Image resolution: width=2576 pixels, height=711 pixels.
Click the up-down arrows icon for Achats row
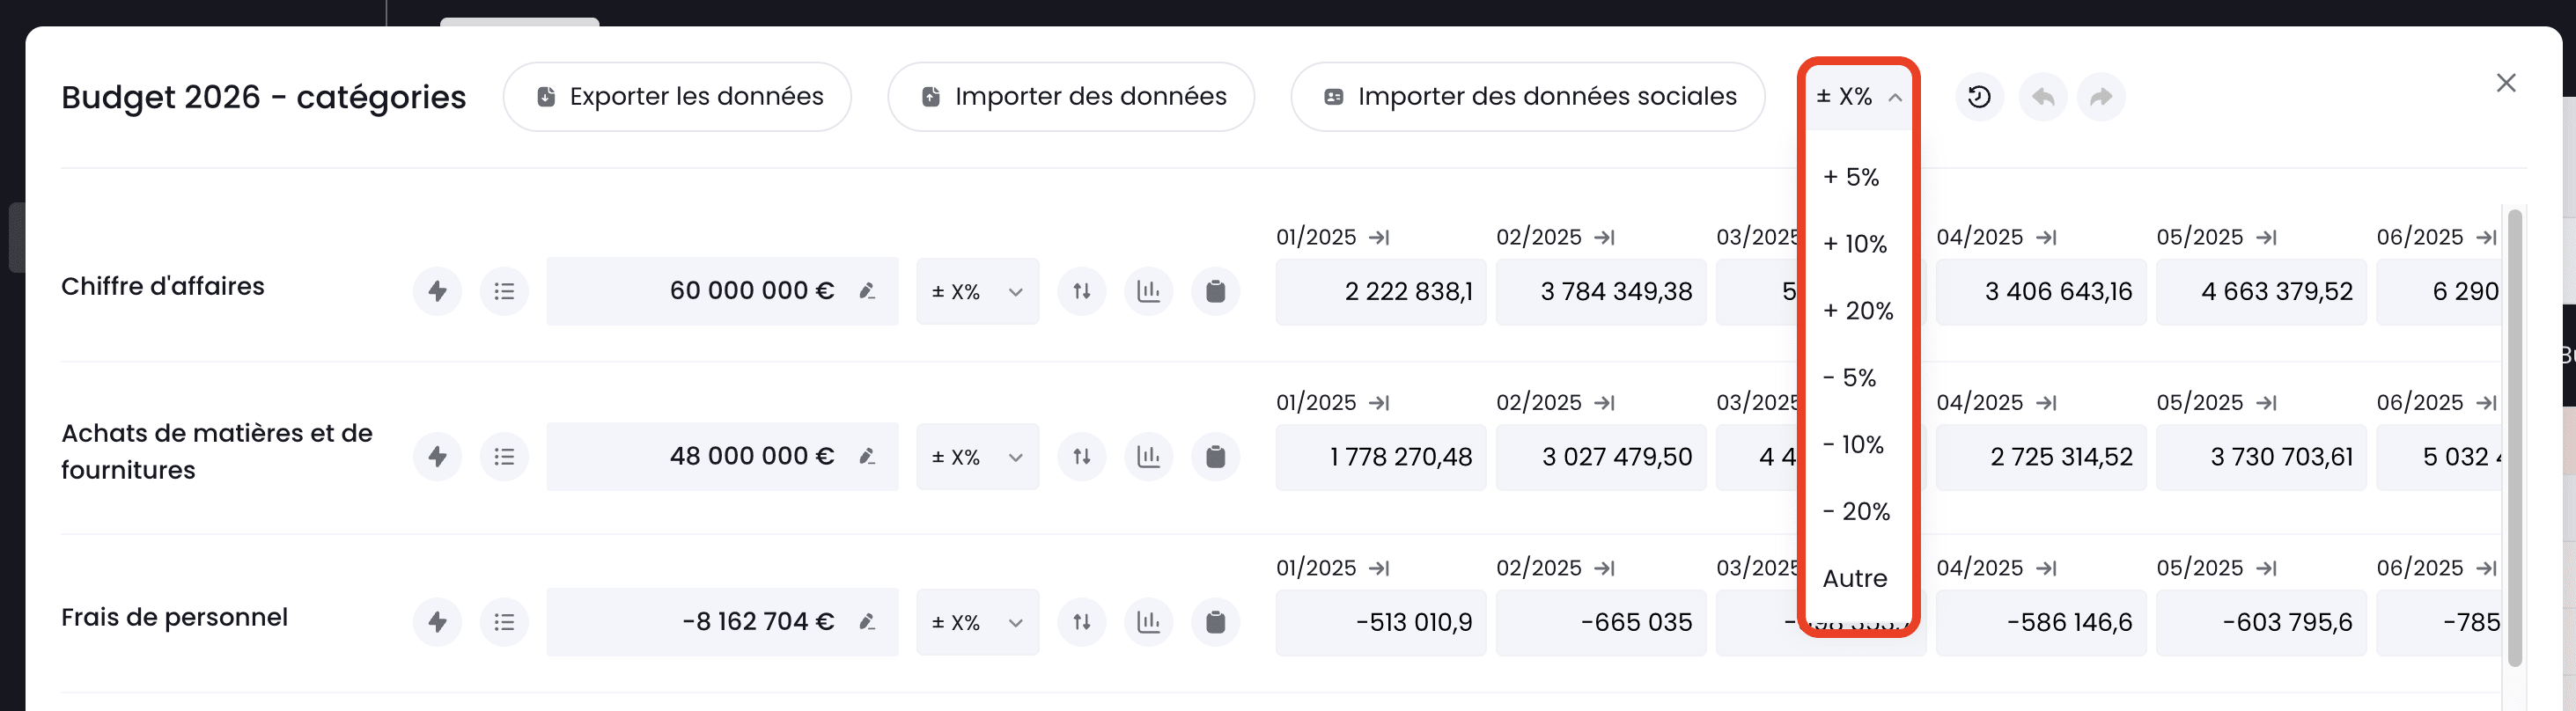coord(1082,457)
